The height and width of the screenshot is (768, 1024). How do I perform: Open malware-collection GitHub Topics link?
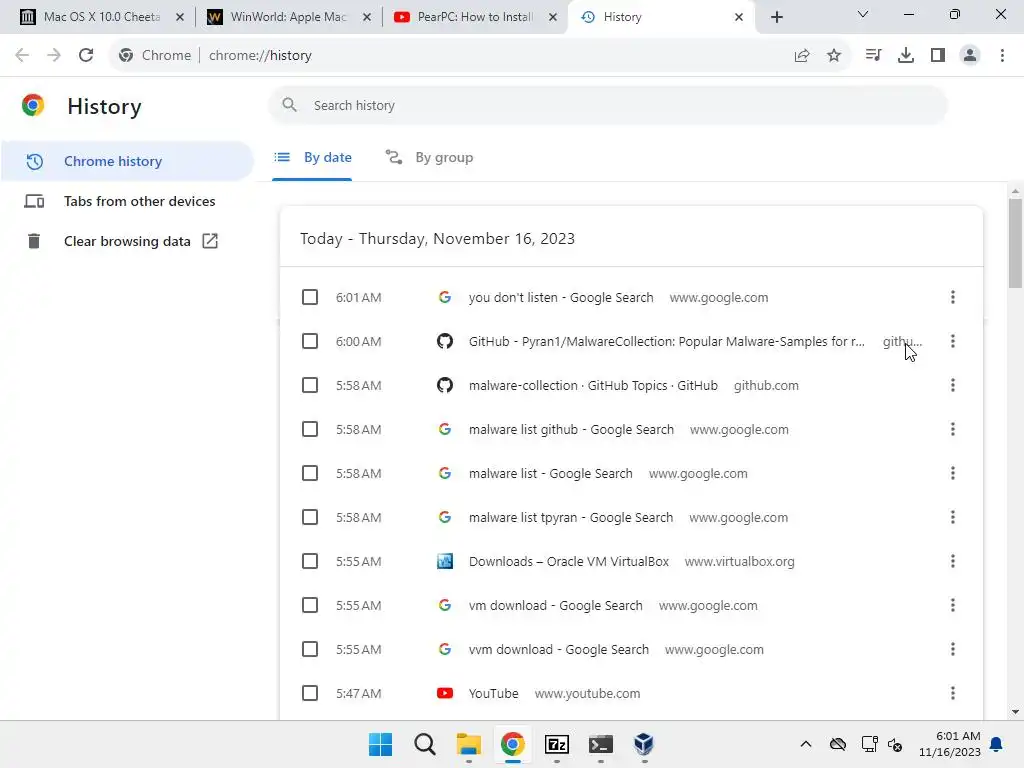593,385
